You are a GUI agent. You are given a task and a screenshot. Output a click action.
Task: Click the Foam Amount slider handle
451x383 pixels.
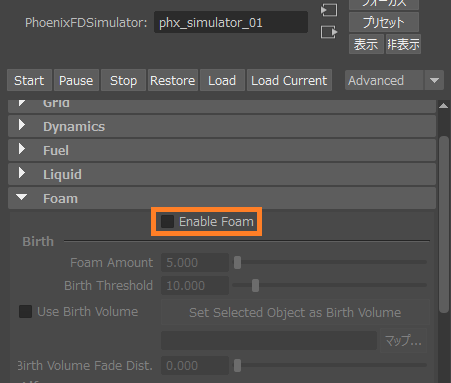(237, 263)
